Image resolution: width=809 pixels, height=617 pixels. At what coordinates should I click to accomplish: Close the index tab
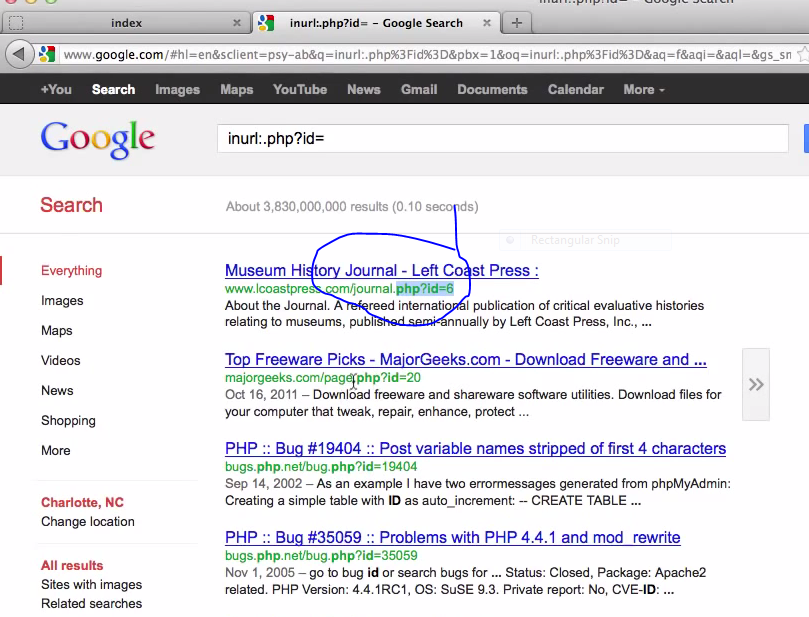pyautogui.click(x=236, y=23)
